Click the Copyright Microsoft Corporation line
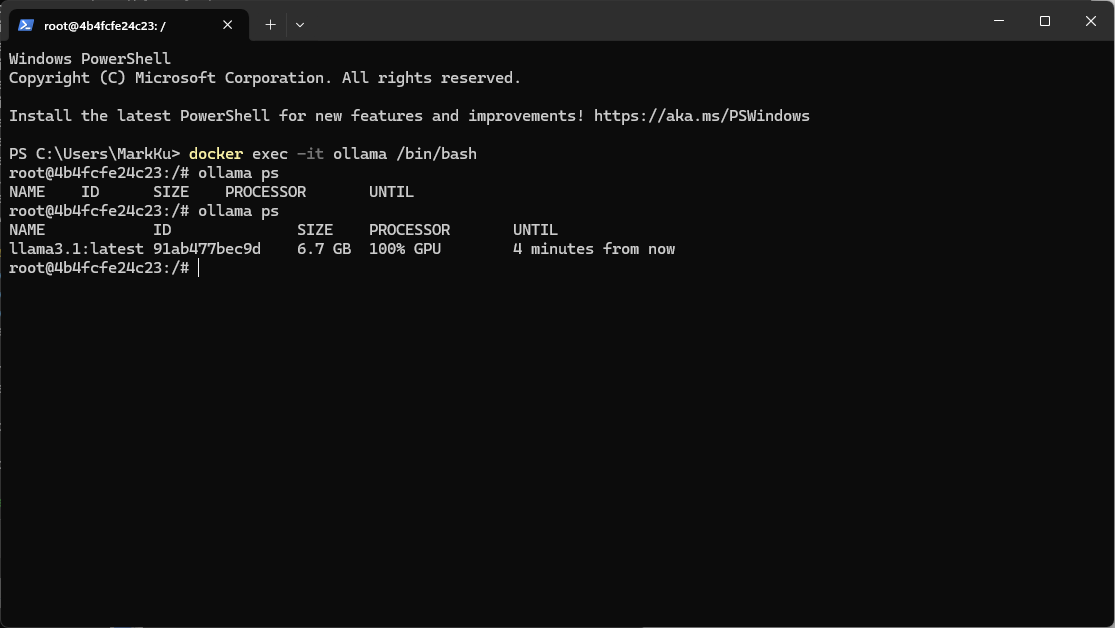This screenshot has width=1115, height=628. point(265,78)
